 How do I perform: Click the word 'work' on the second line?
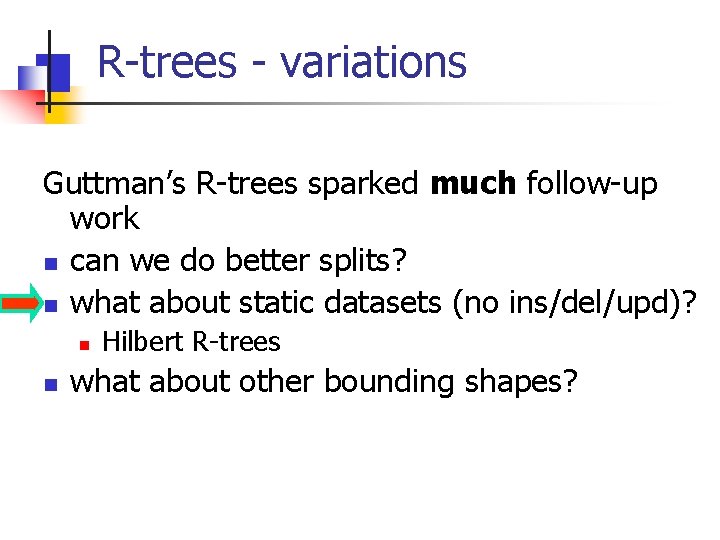[105, 219]
